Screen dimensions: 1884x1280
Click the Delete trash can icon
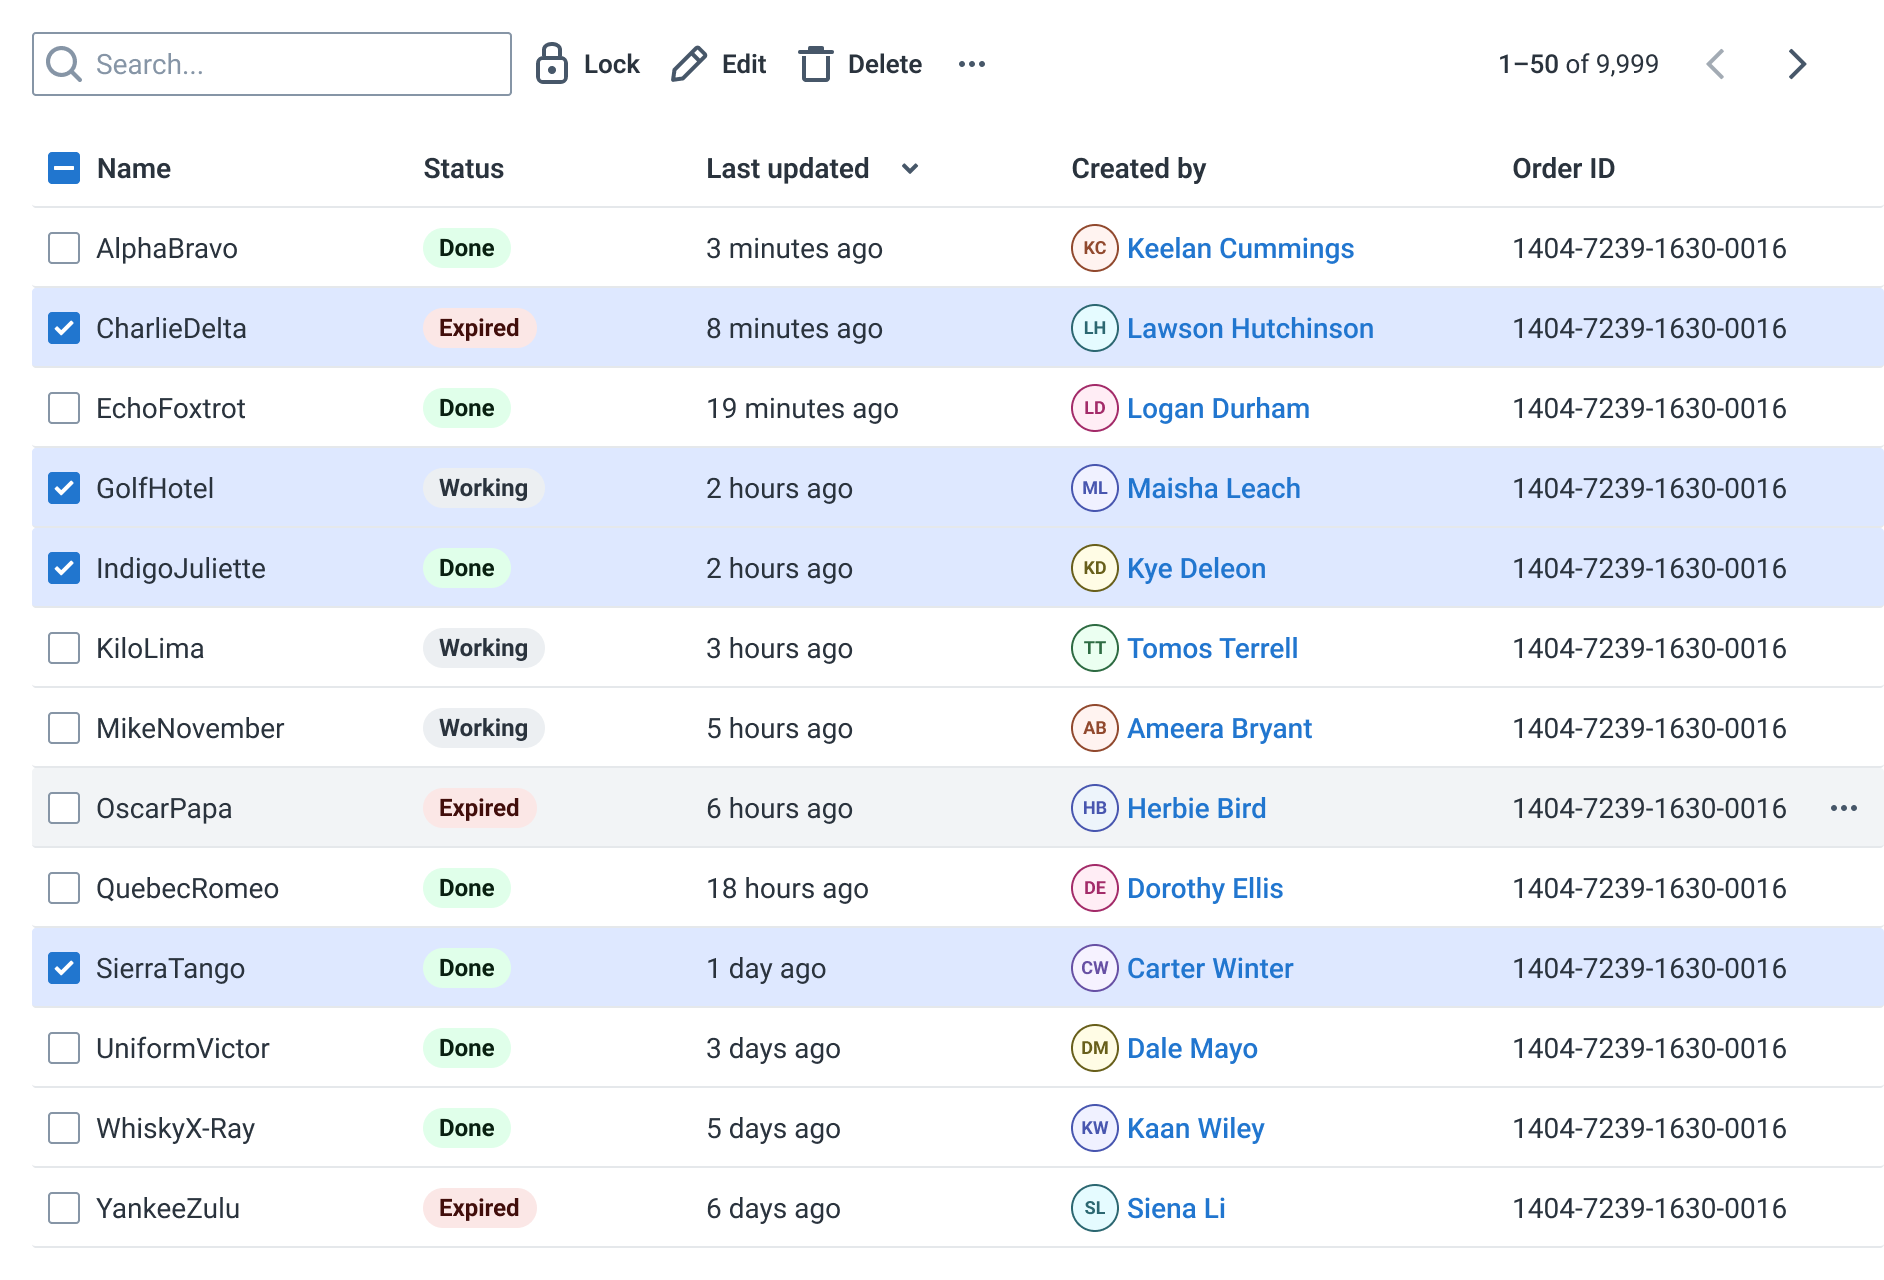tap(815, 64)
